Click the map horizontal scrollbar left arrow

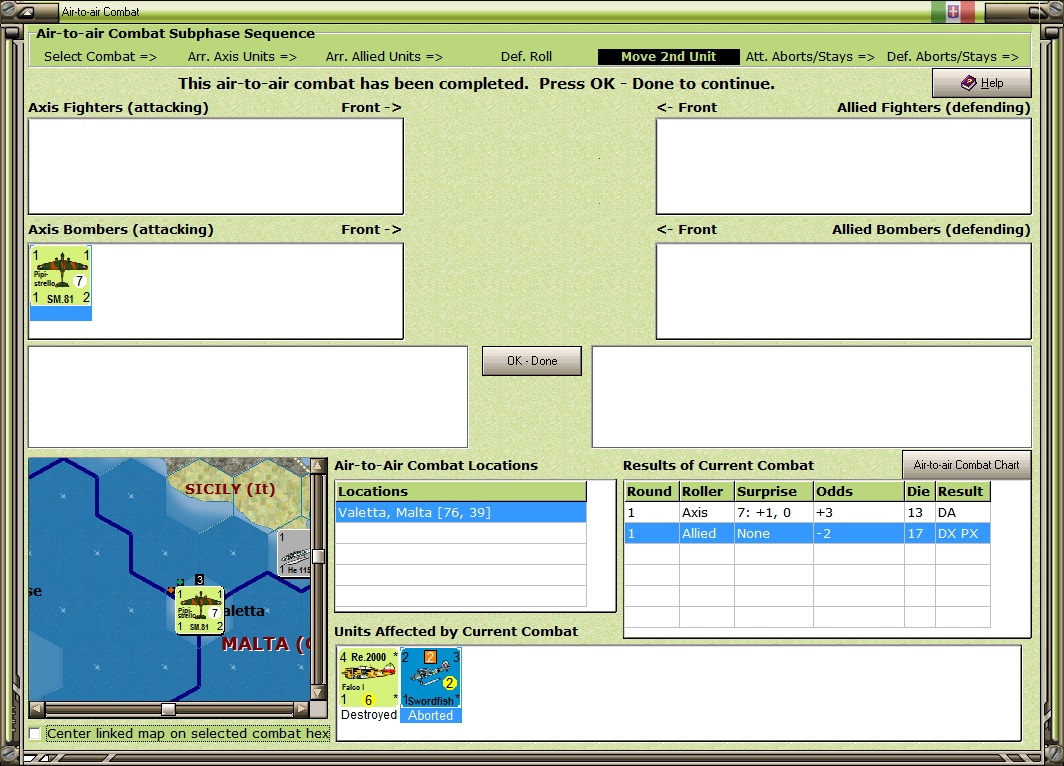point(37,708)
